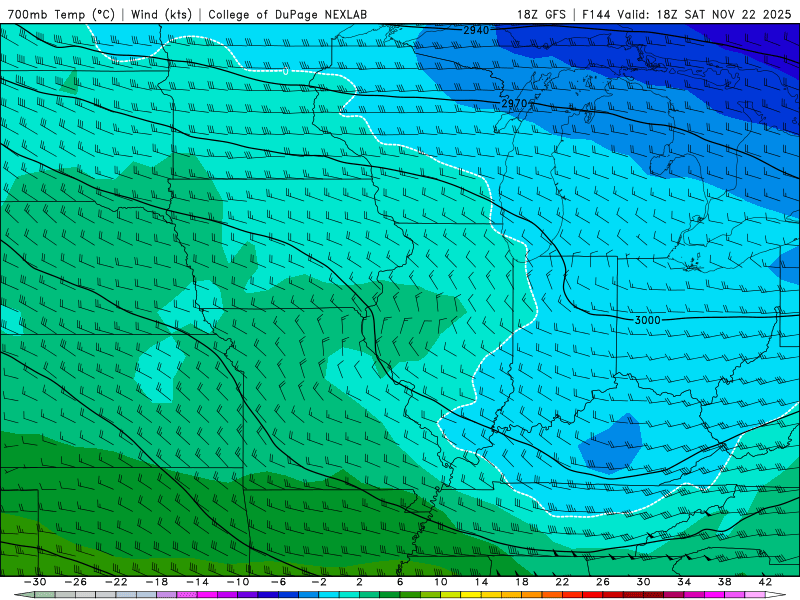Screen dimensions: 800x600
Task: Click the '-26' value on the color scale
Action: tap(76, 582)
